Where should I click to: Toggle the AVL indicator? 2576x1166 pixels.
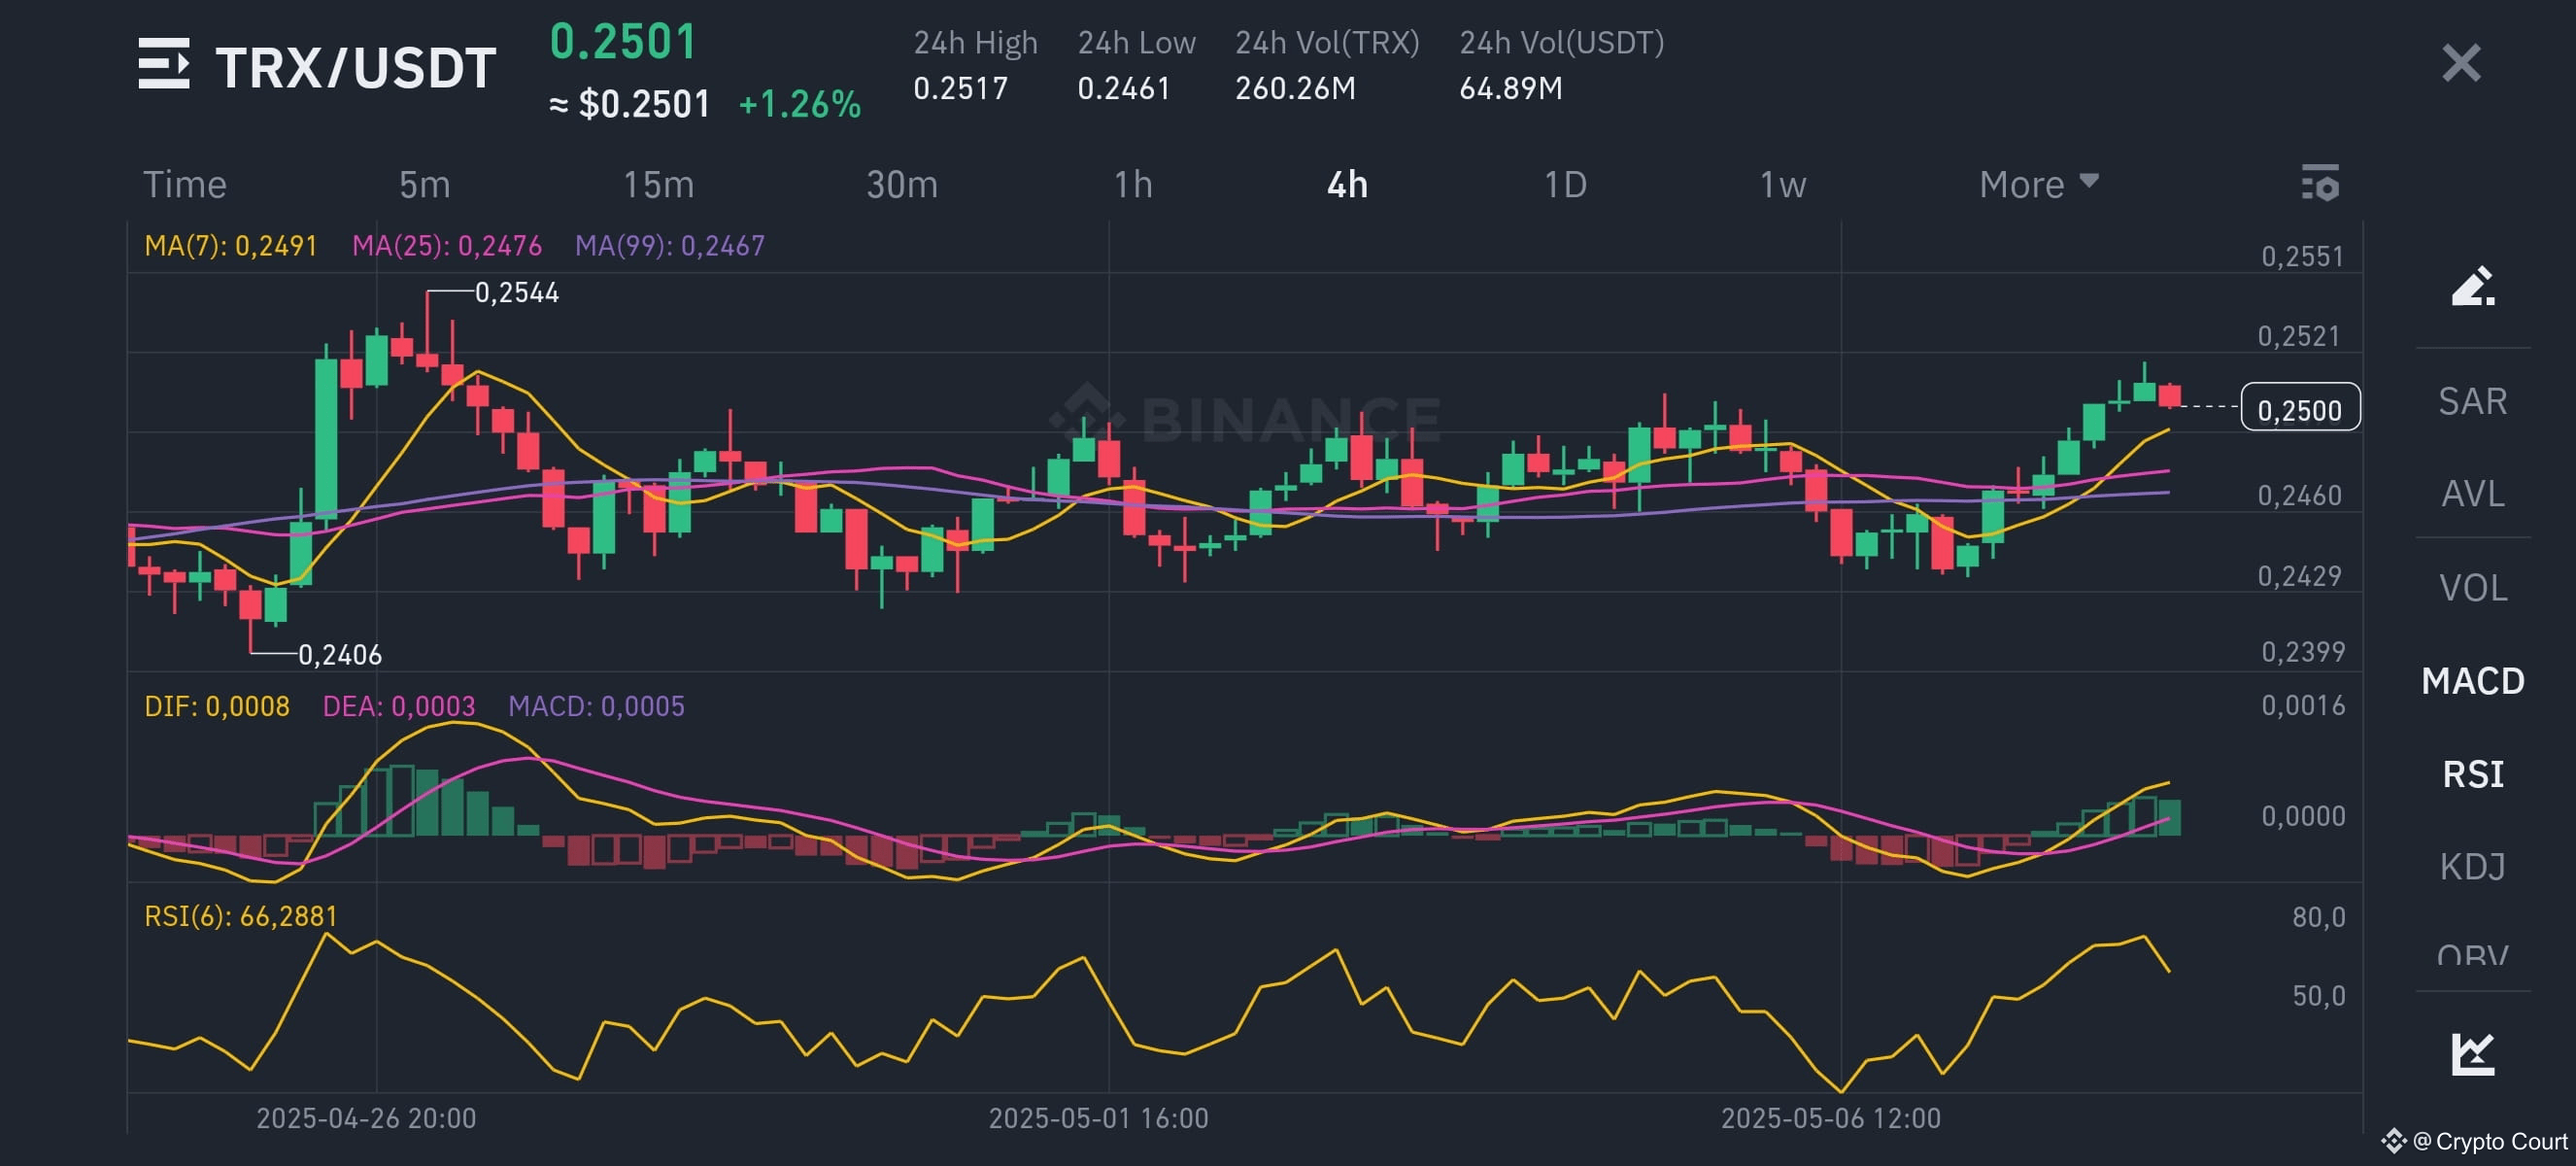2472,494
